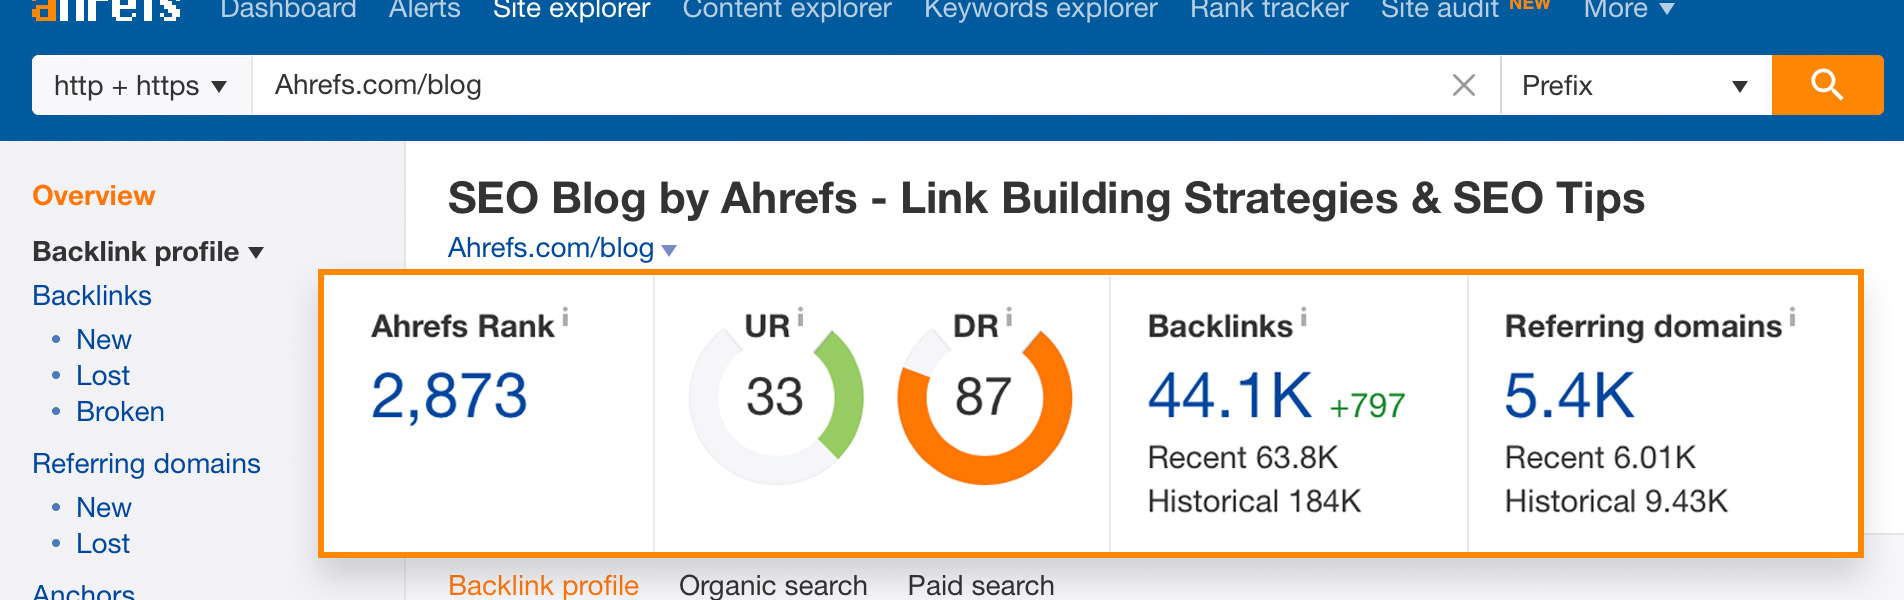Collapse the Backlink profile sidebar section

point(148,252)
